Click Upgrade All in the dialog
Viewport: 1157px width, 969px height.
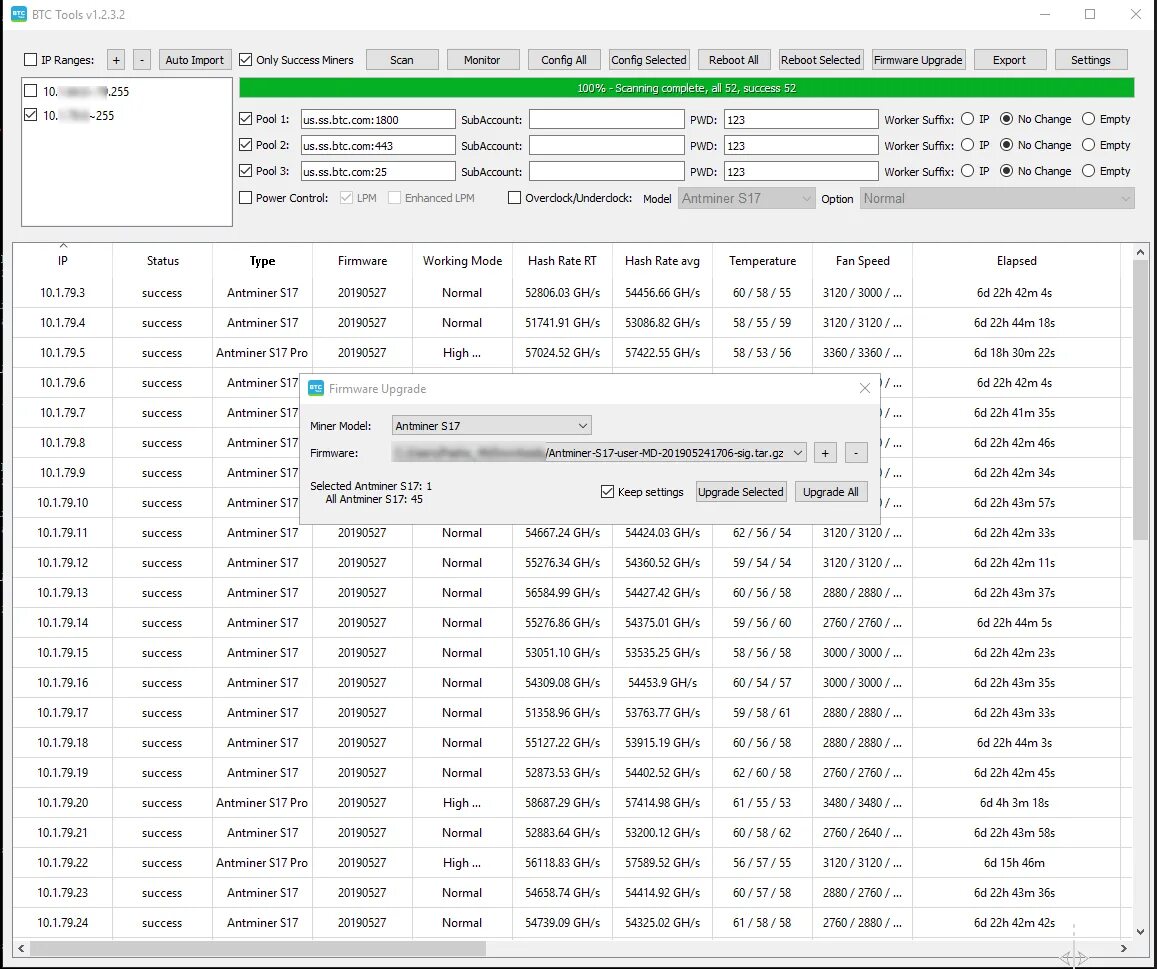coord(830,492)
